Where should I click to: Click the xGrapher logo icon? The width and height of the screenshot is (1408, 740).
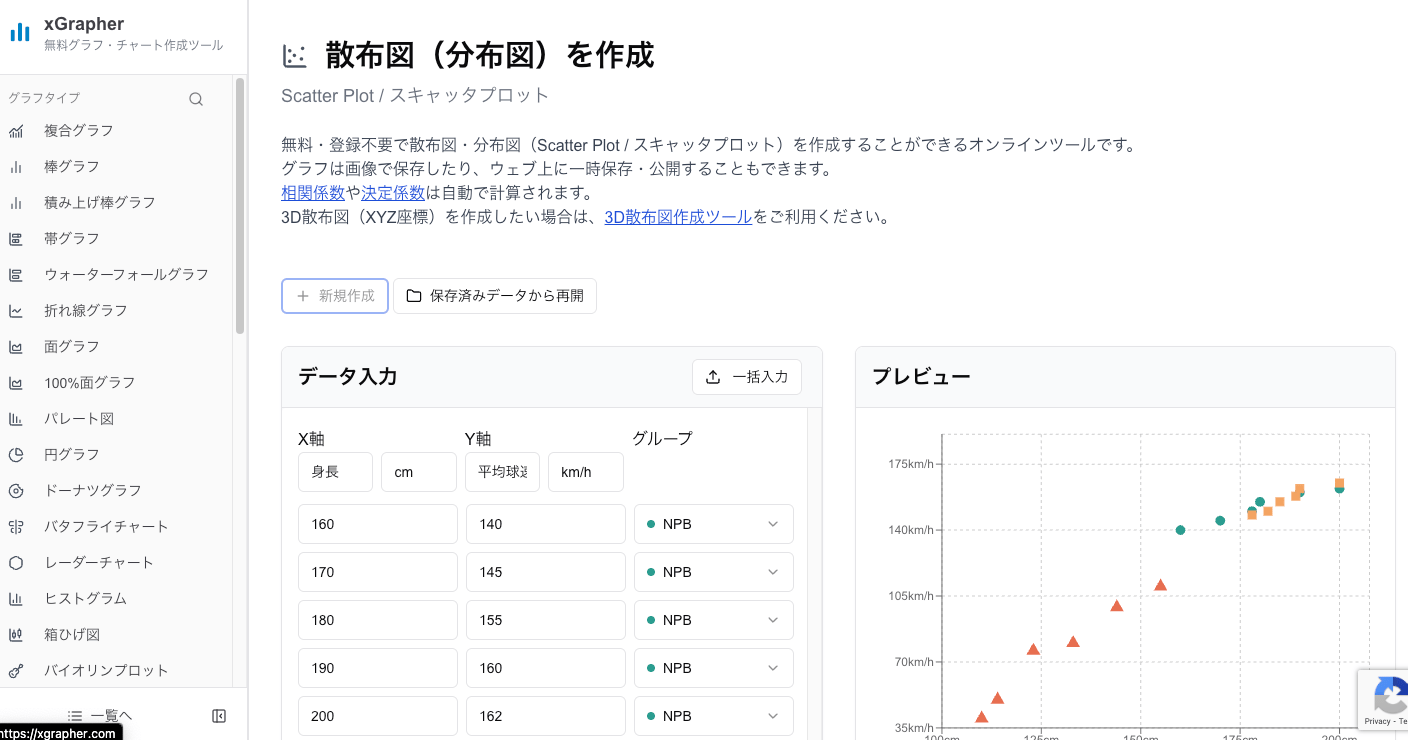pos(20,31)
